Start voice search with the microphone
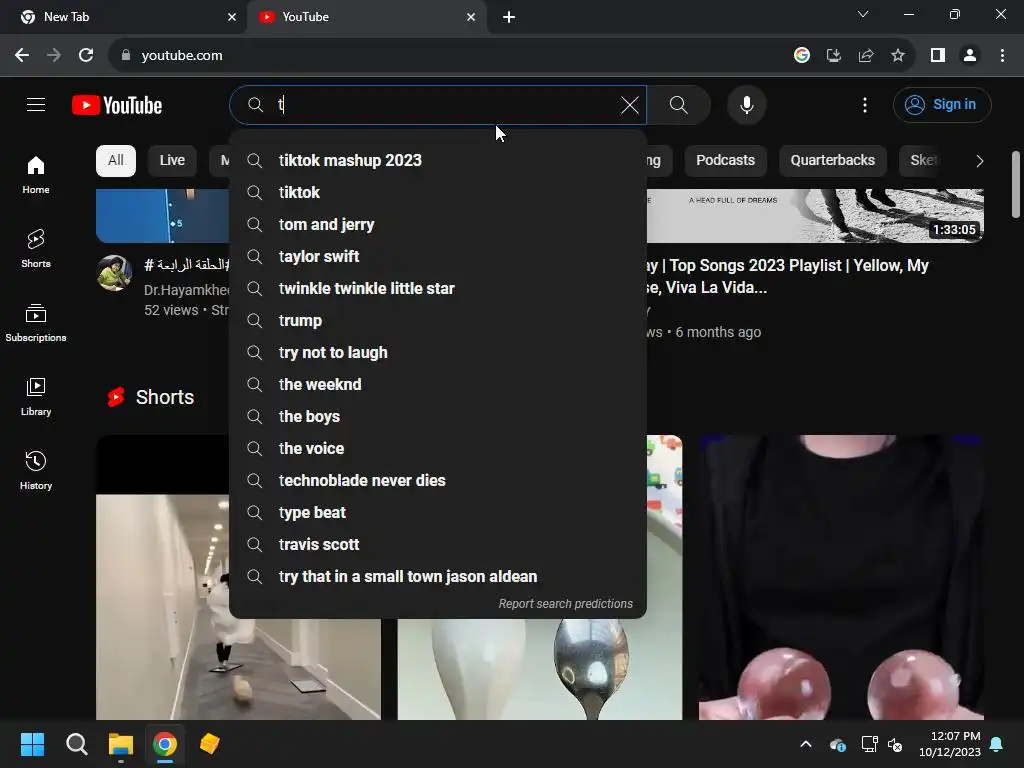The width and height of the screenshot is (1024, 768). [746, 105]
